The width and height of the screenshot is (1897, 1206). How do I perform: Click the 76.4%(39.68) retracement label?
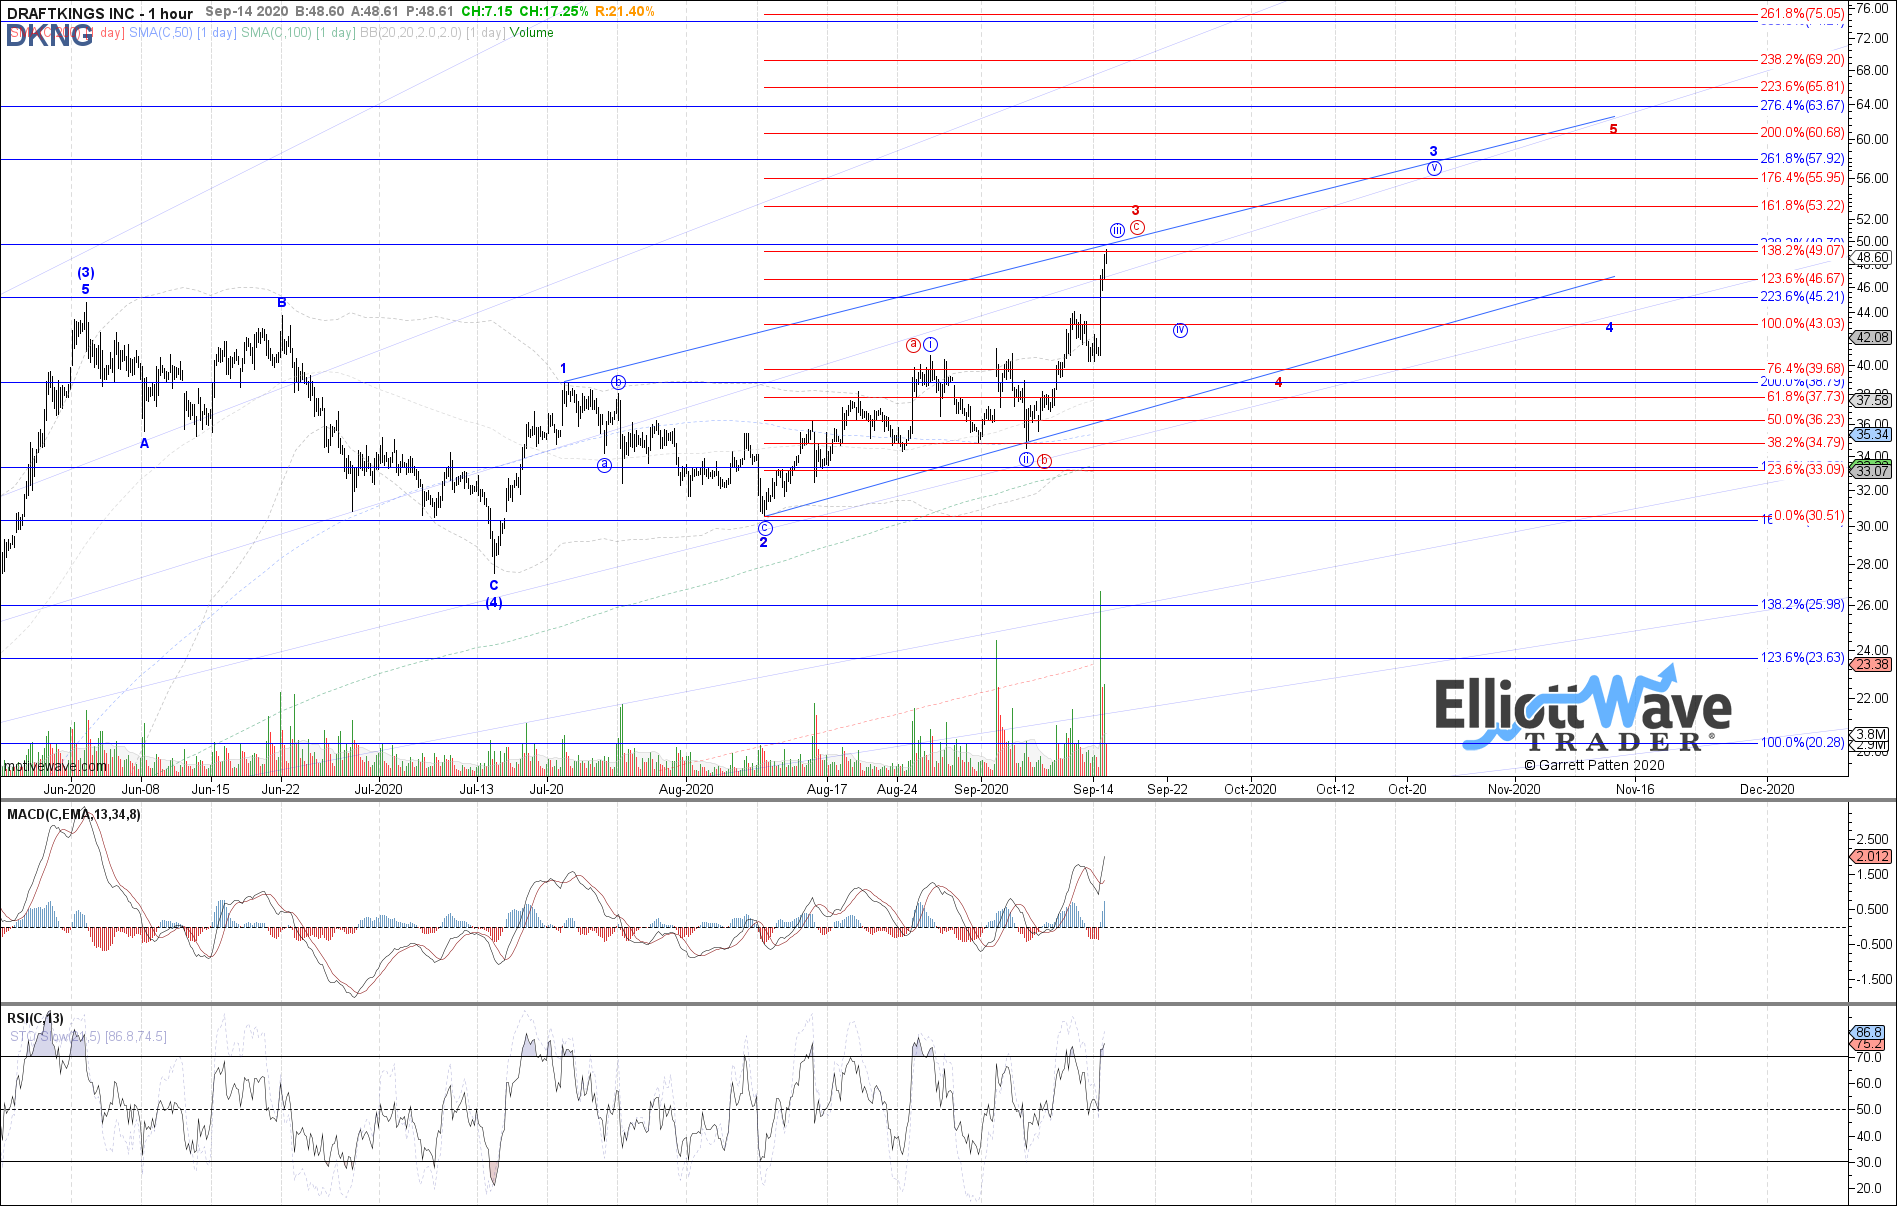pyautogui.click(x=1805, y=369)
